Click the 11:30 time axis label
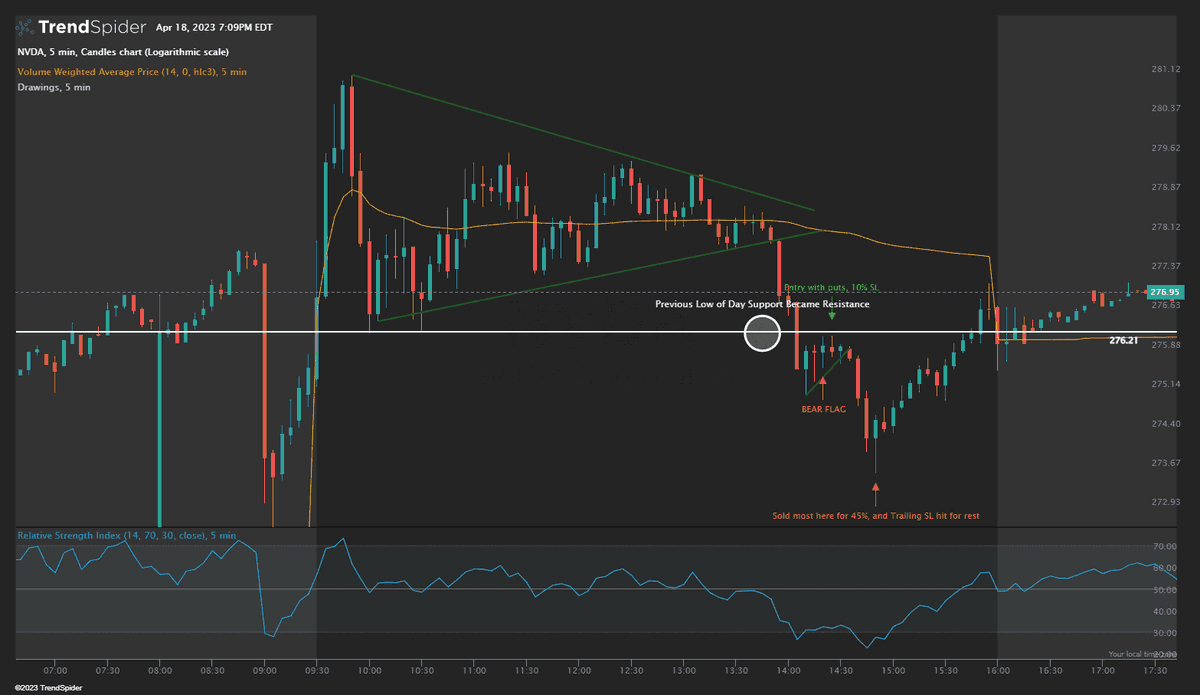This screenshot has width=1200, height=695. pyautogui.click(x=527, y=670)
